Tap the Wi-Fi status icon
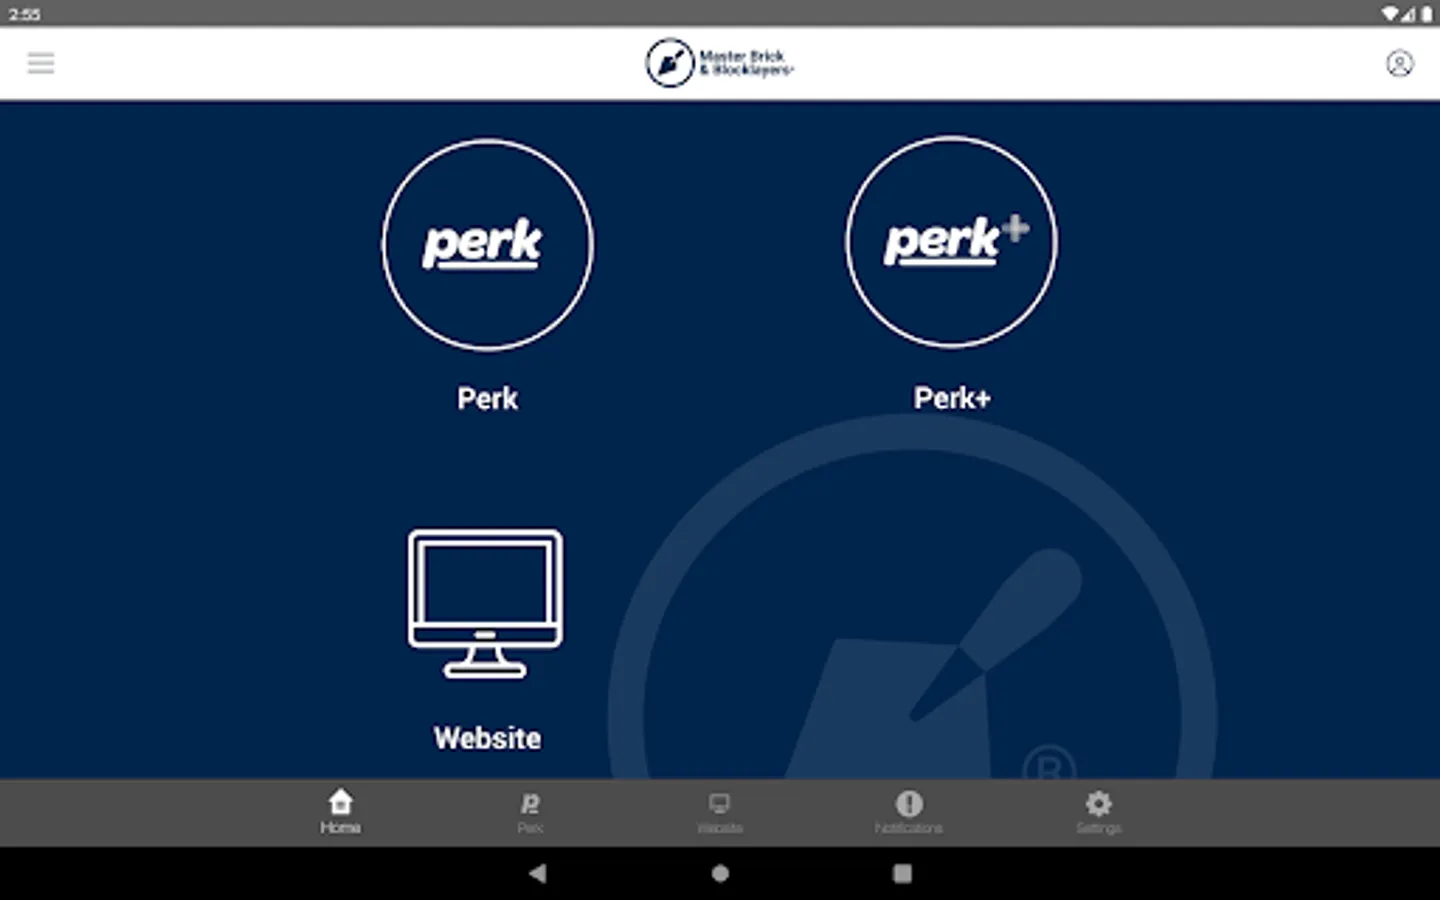This screenshot has width=1440, height=900. (1390, 14)
